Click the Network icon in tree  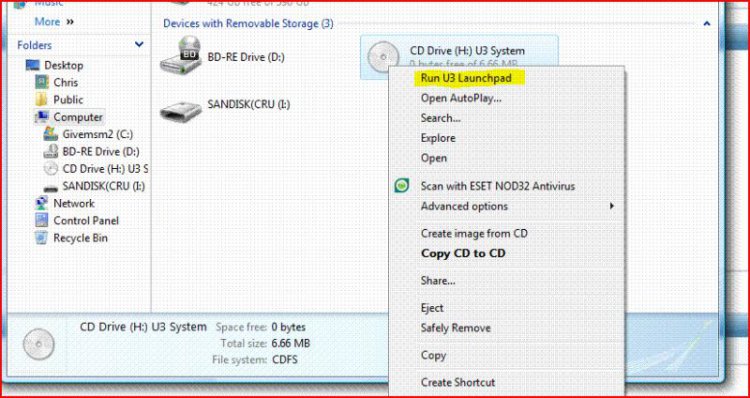[x=42, y=203]
